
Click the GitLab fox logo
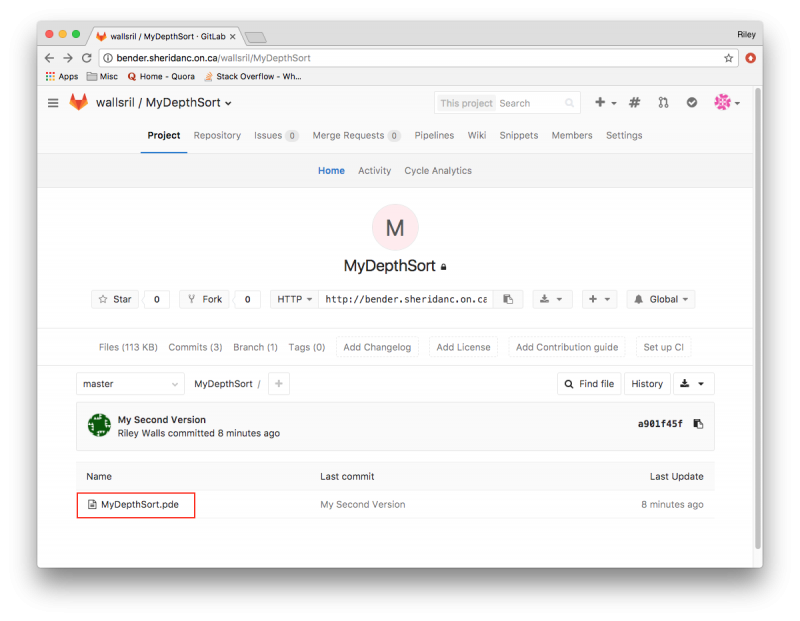[78, 103]
